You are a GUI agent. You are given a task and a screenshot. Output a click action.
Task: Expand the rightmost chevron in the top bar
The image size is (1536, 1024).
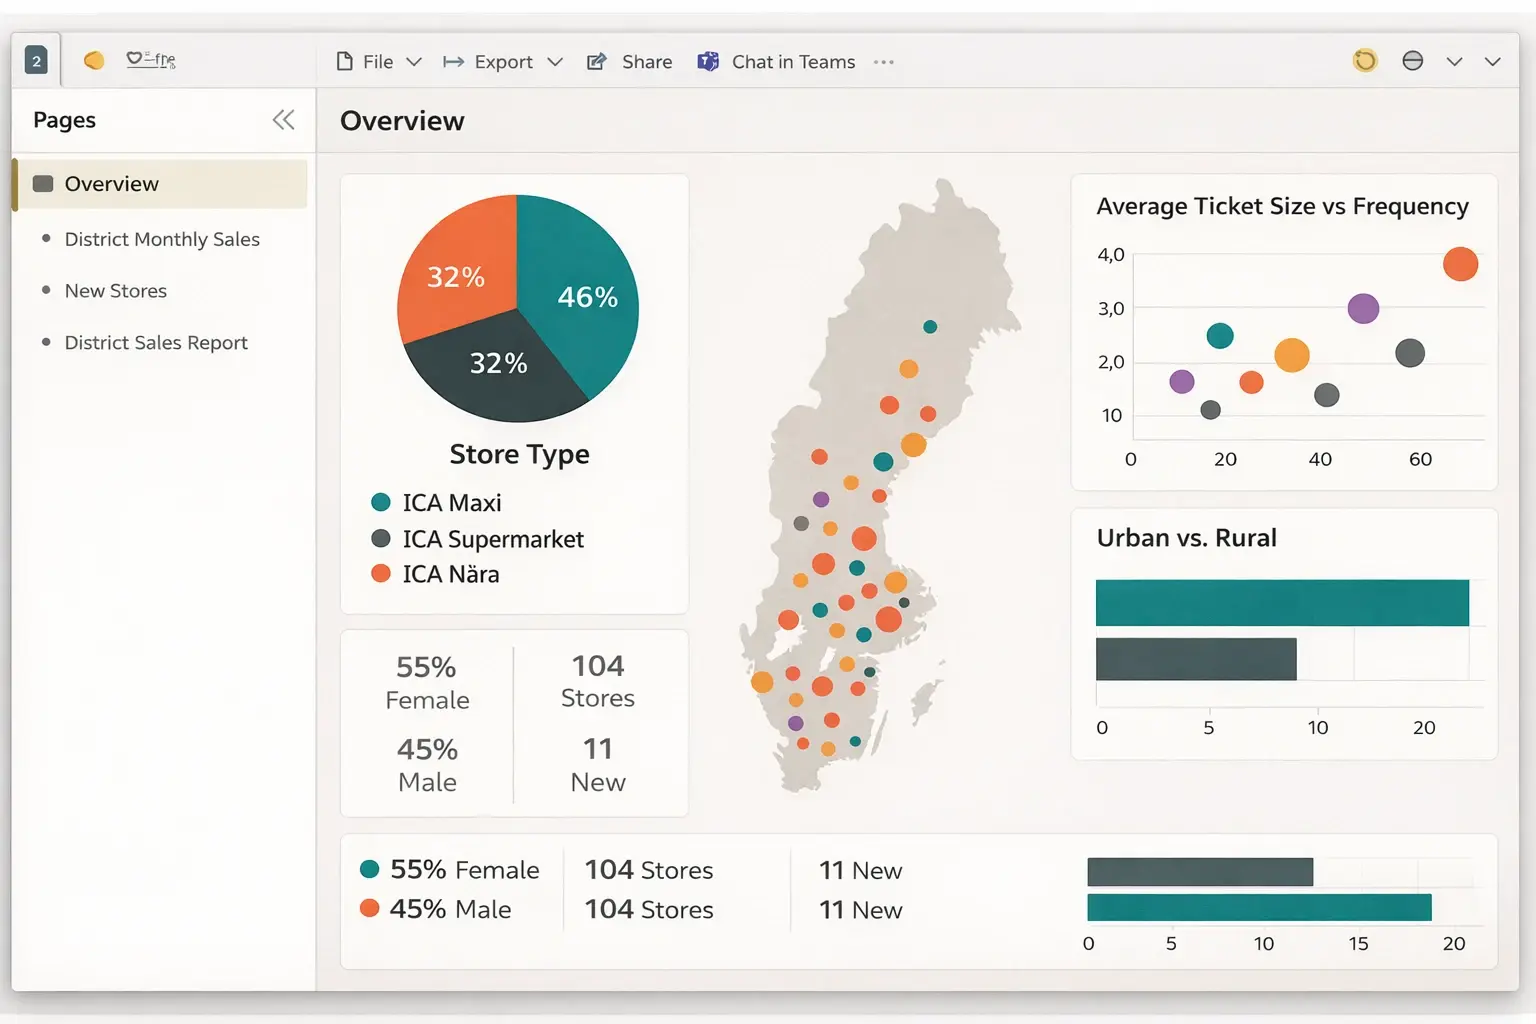(x=1492, y=62)
